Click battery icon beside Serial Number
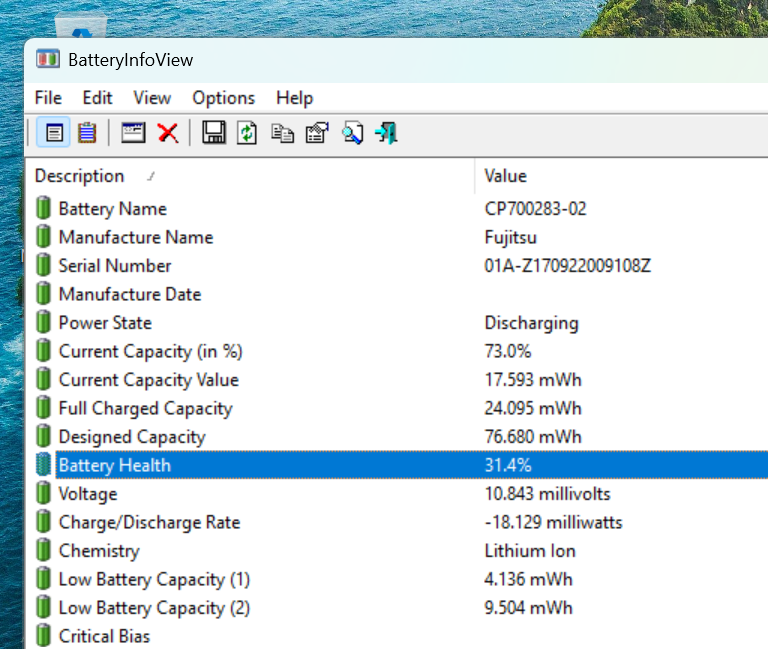This screenshot has height=649, width=768. (x=44, y=264)
